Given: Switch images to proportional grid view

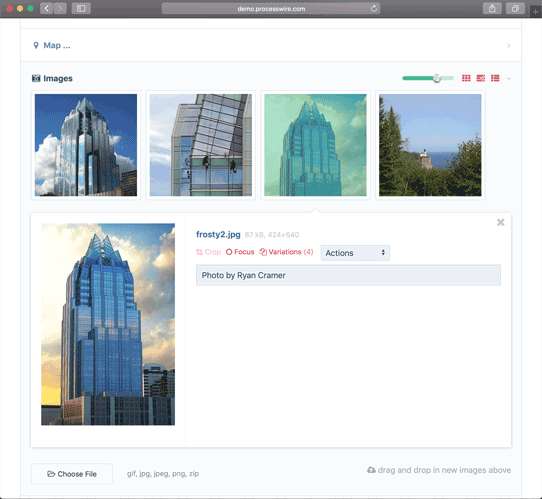Looking at the screenshot, I should pyautogui.click(x=480, y=78).
